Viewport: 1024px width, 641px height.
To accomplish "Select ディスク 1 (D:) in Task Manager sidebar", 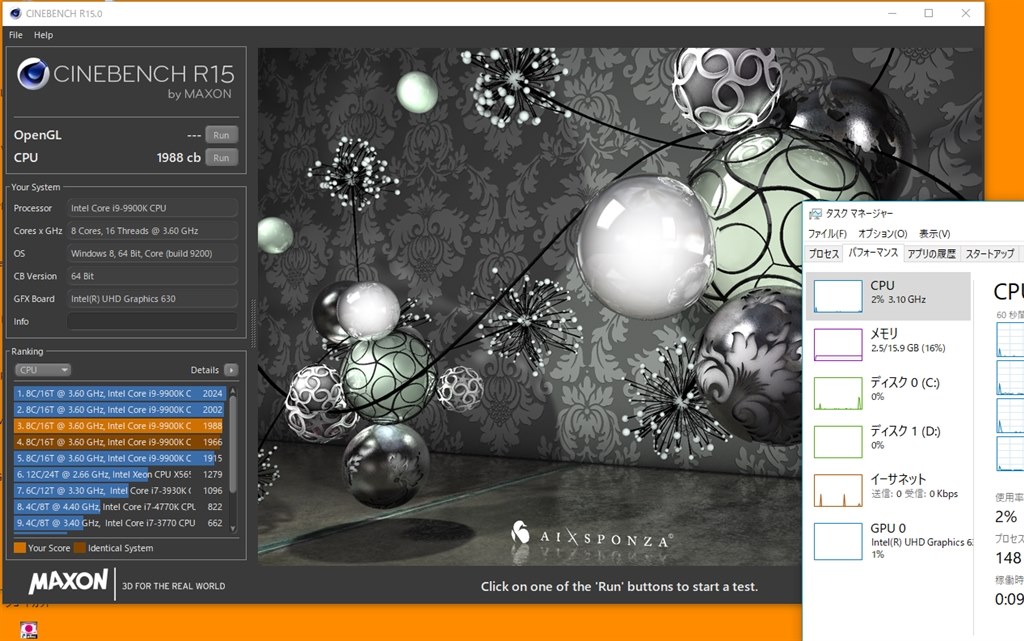I will pyautogui.click(x=888, y=441).
